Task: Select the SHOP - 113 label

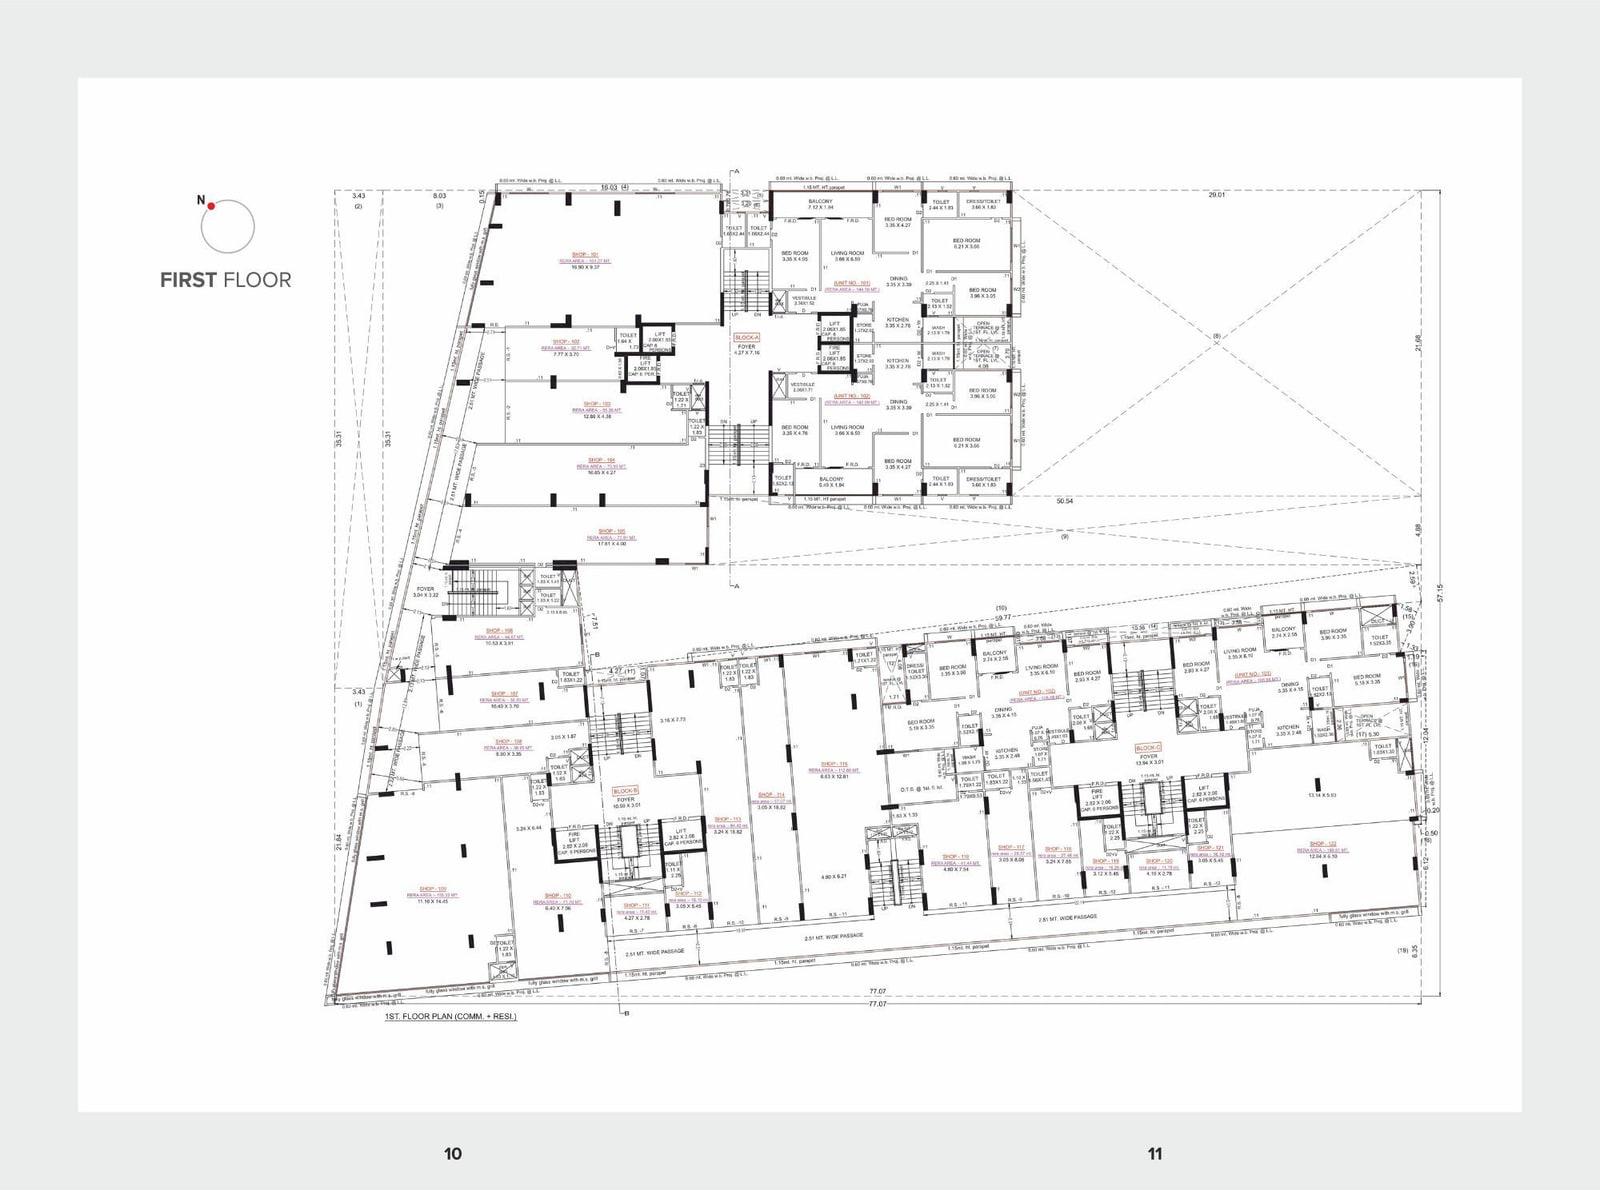Action: 727,819
